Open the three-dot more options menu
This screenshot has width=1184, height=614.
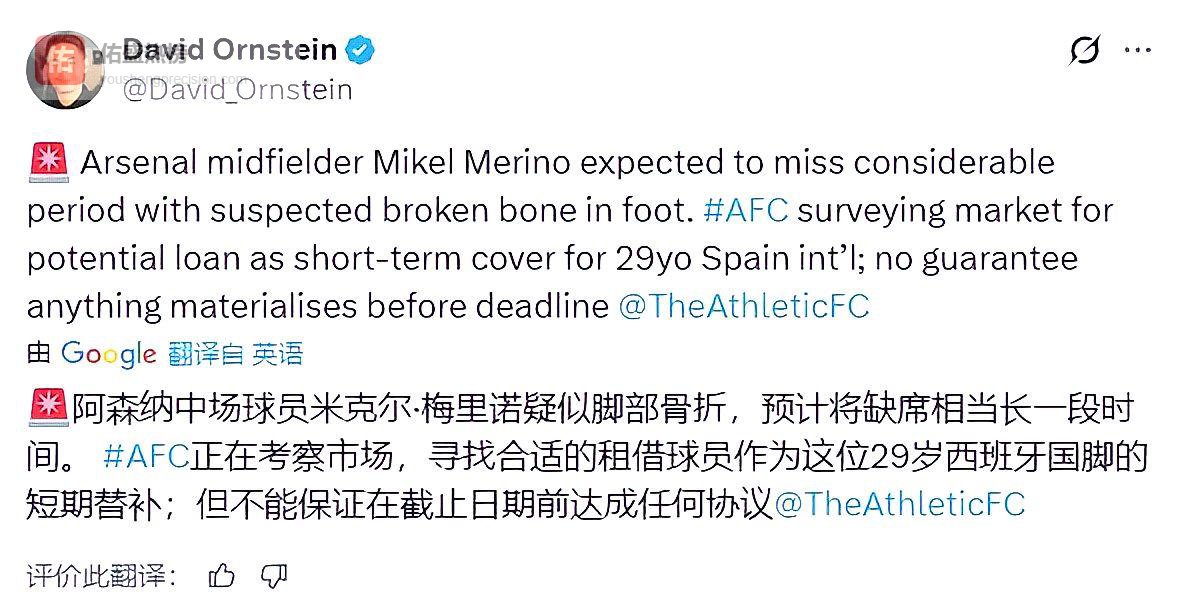click(1138, 49)
